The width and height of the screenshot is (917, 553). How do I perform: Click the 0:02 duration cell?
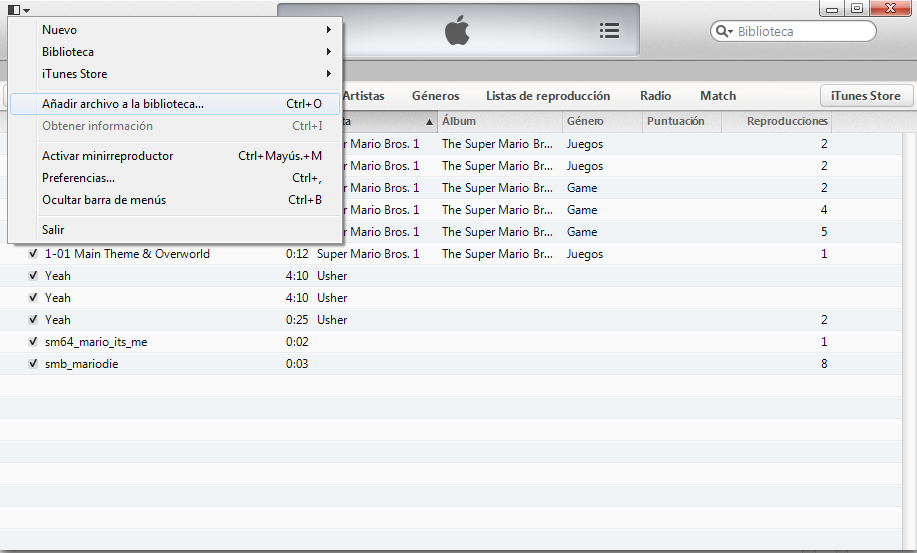click(297, 342)
